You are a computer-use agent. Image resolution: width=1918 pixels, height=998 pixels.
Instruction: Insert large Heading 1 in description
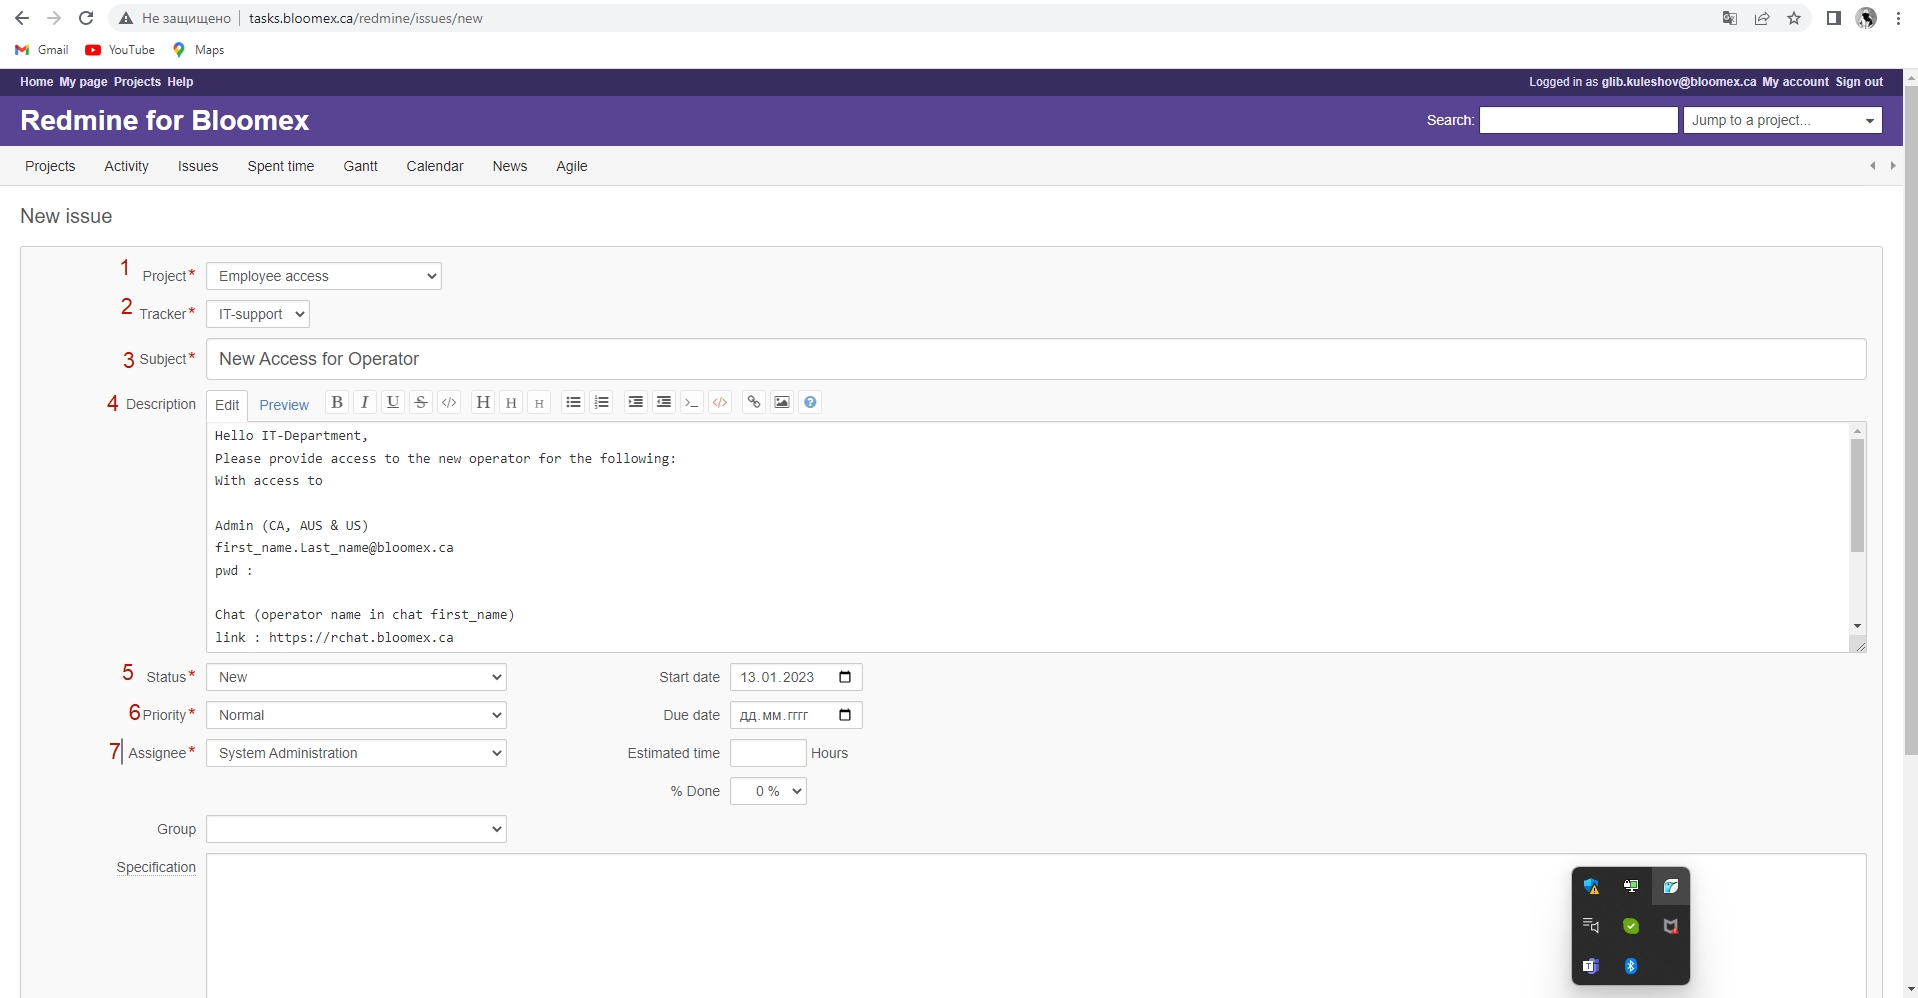pos(483,402)
